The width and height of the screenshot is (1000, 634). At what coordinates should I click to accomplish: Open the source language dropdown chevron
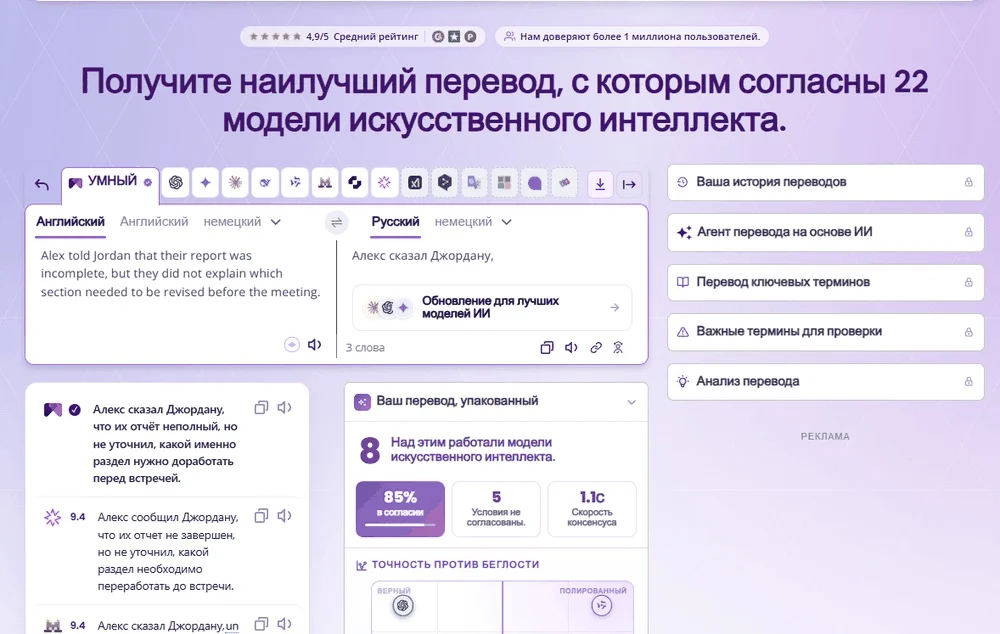[x=276, y=222]
